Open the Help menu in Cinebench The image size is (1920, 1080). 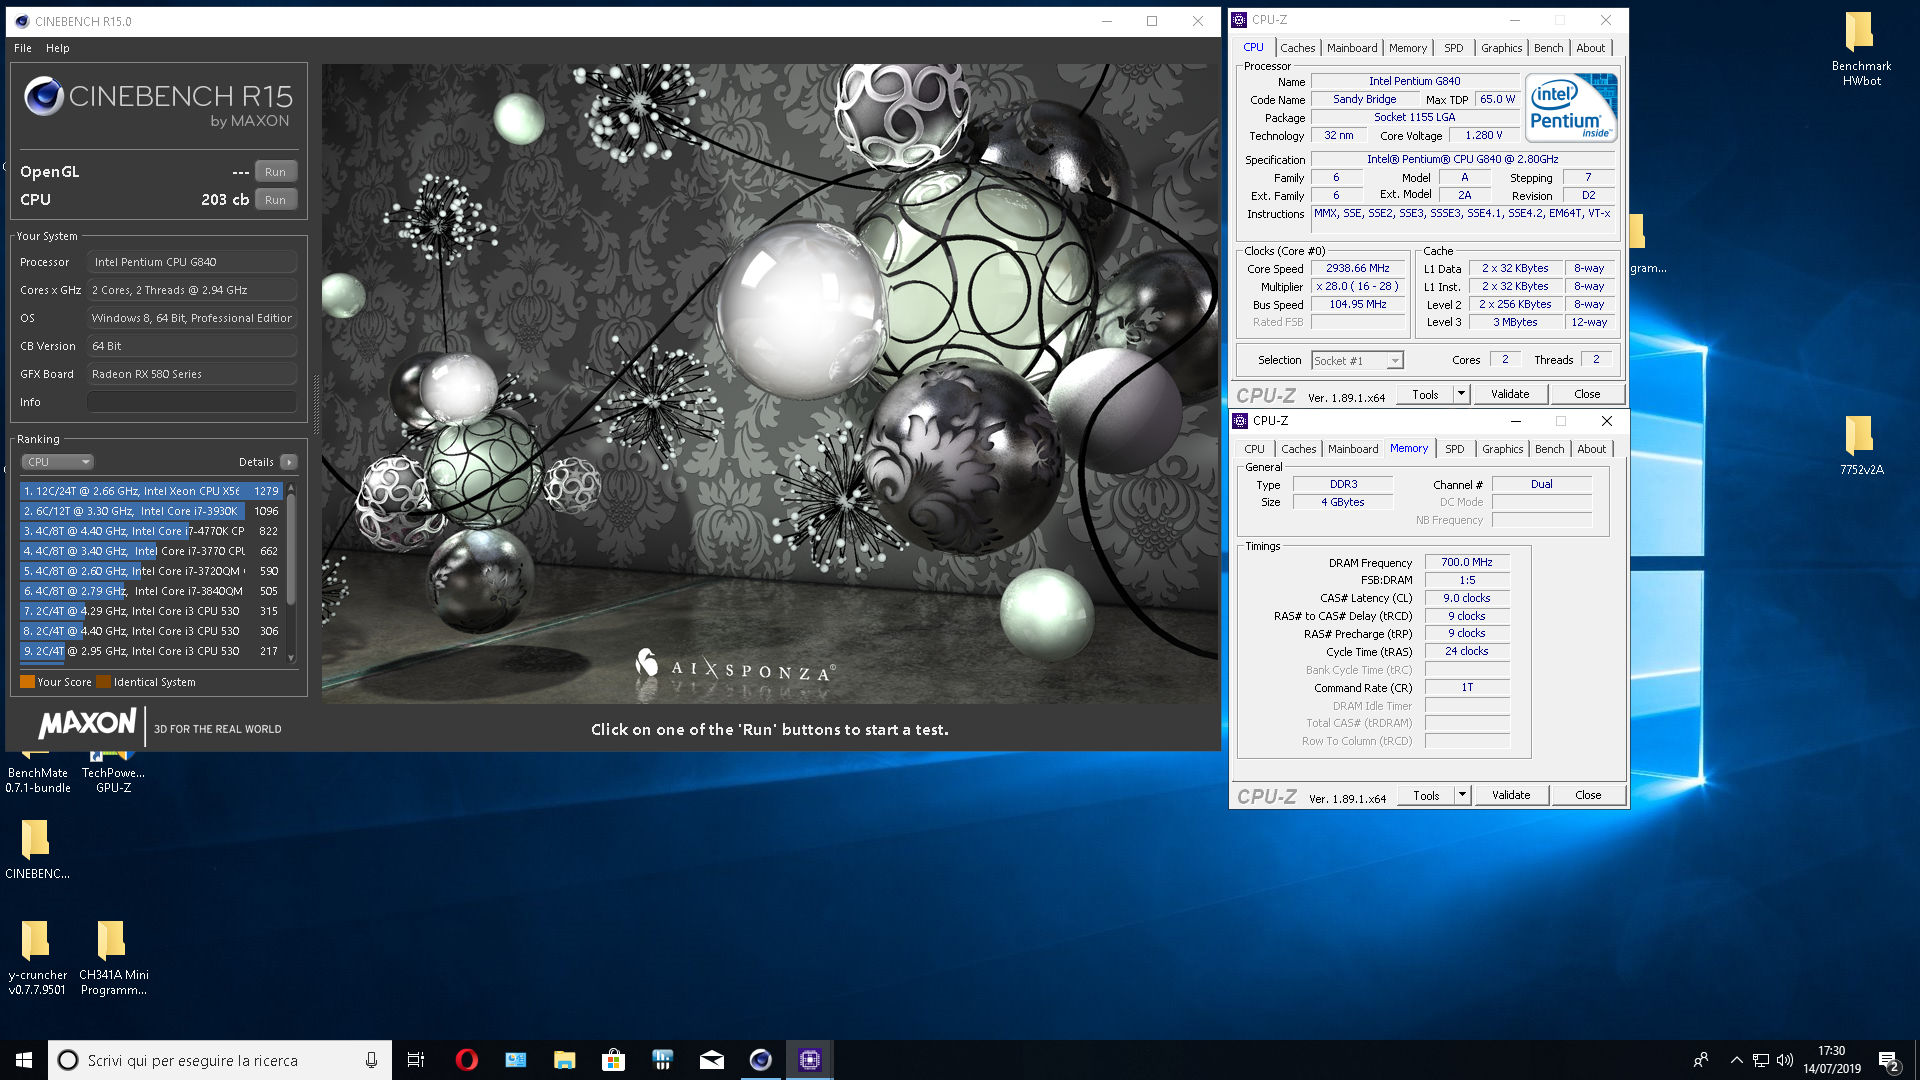(58, 48)
